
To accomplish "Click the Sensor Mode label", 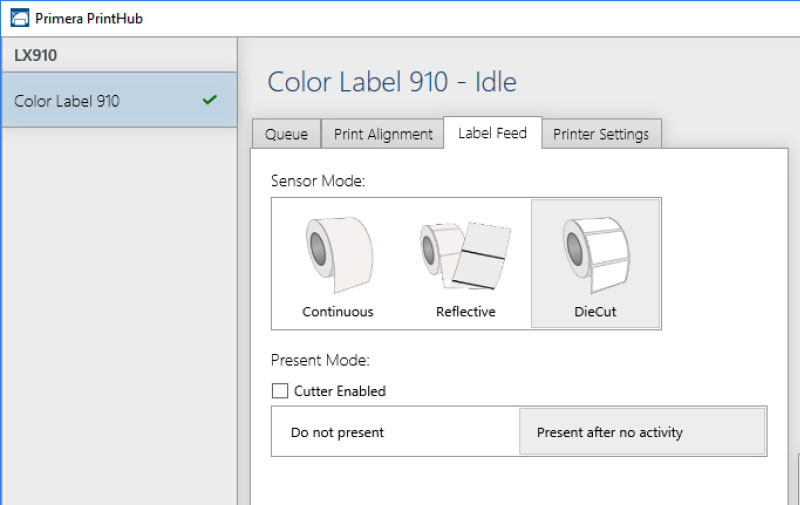I will 318,181.
